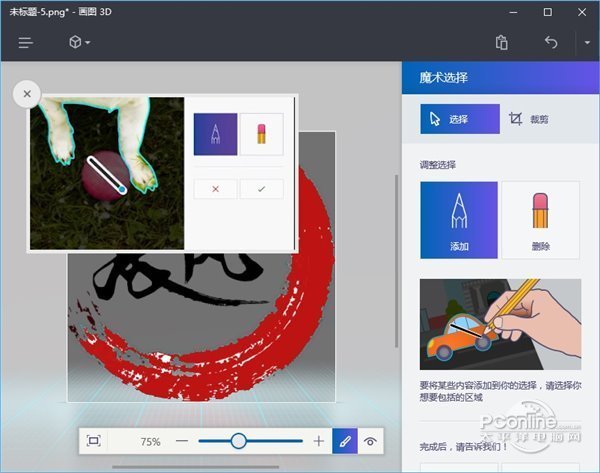Click the zoom slider handle
The image size is (600, 473).
pos(238,441)
